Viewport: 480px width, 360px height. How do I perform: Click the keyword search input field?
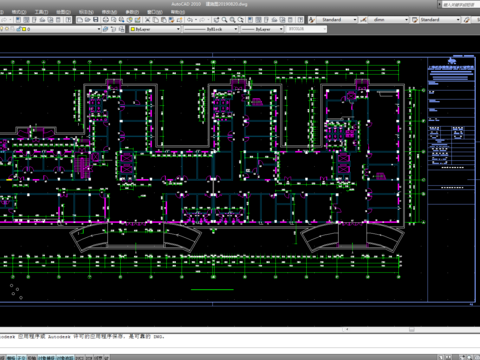(x=461, y=4)
